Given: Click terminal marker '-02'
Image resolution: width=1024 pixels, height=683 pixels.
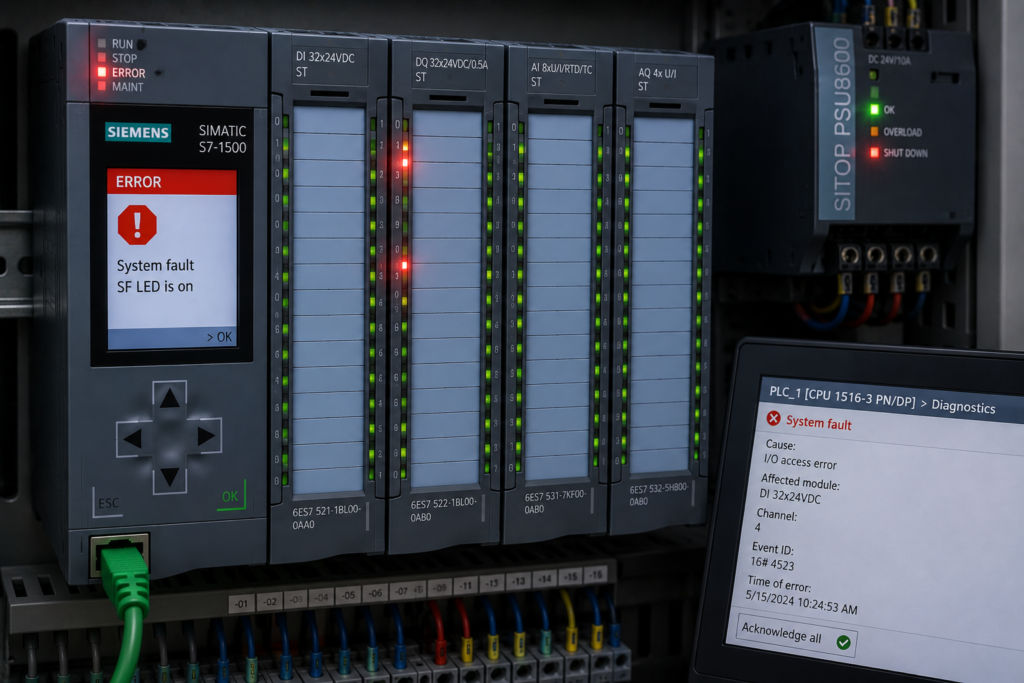Looking at the screenshot, I should [x=268, y=601].
